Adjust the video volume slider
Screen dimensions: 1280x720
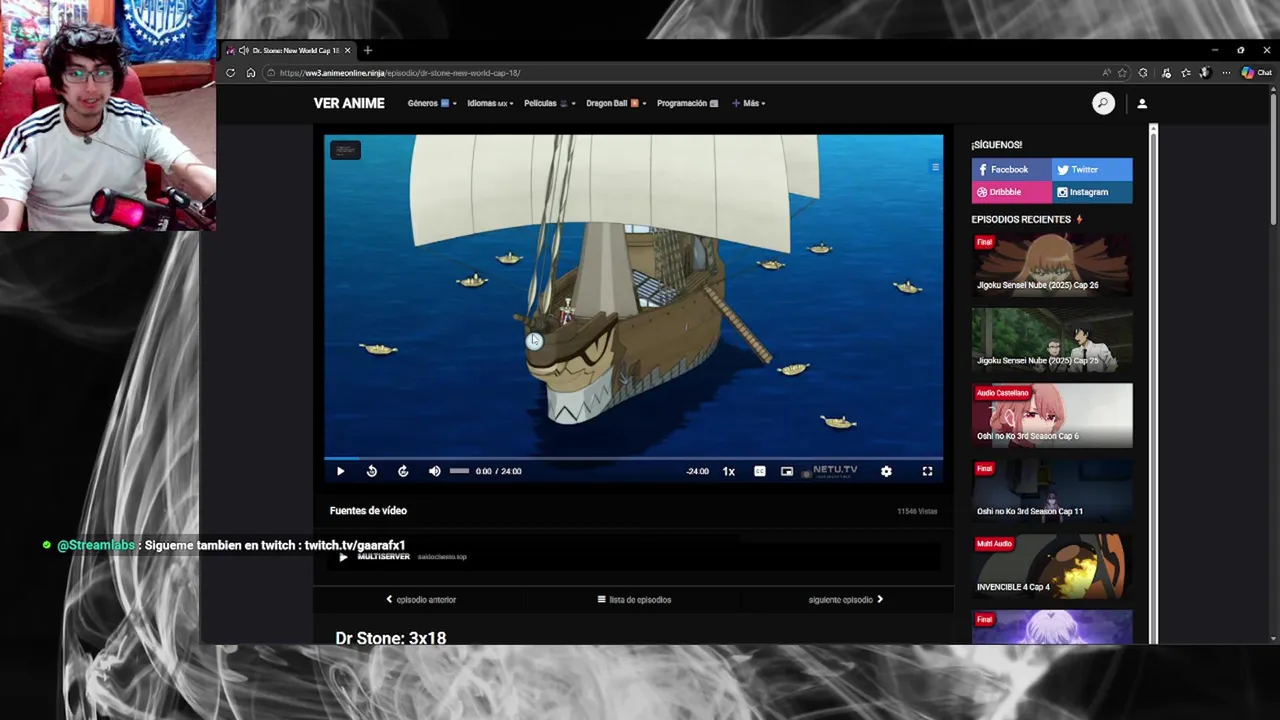[x=459, y=471]
